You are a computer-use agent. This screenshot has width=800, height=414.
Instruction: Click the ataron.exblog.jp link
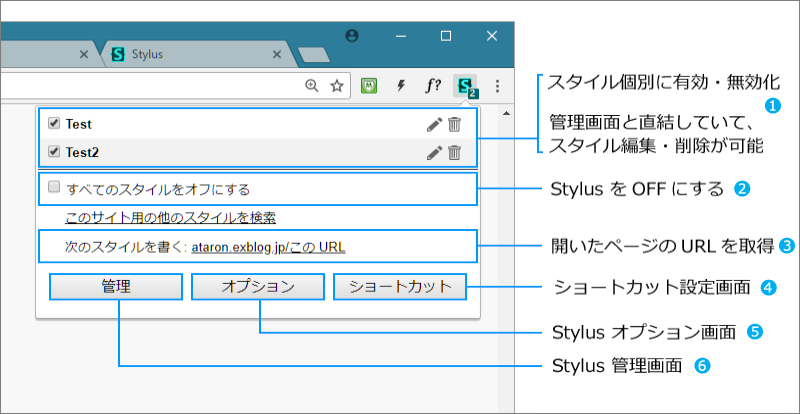[x=238, y=248]
